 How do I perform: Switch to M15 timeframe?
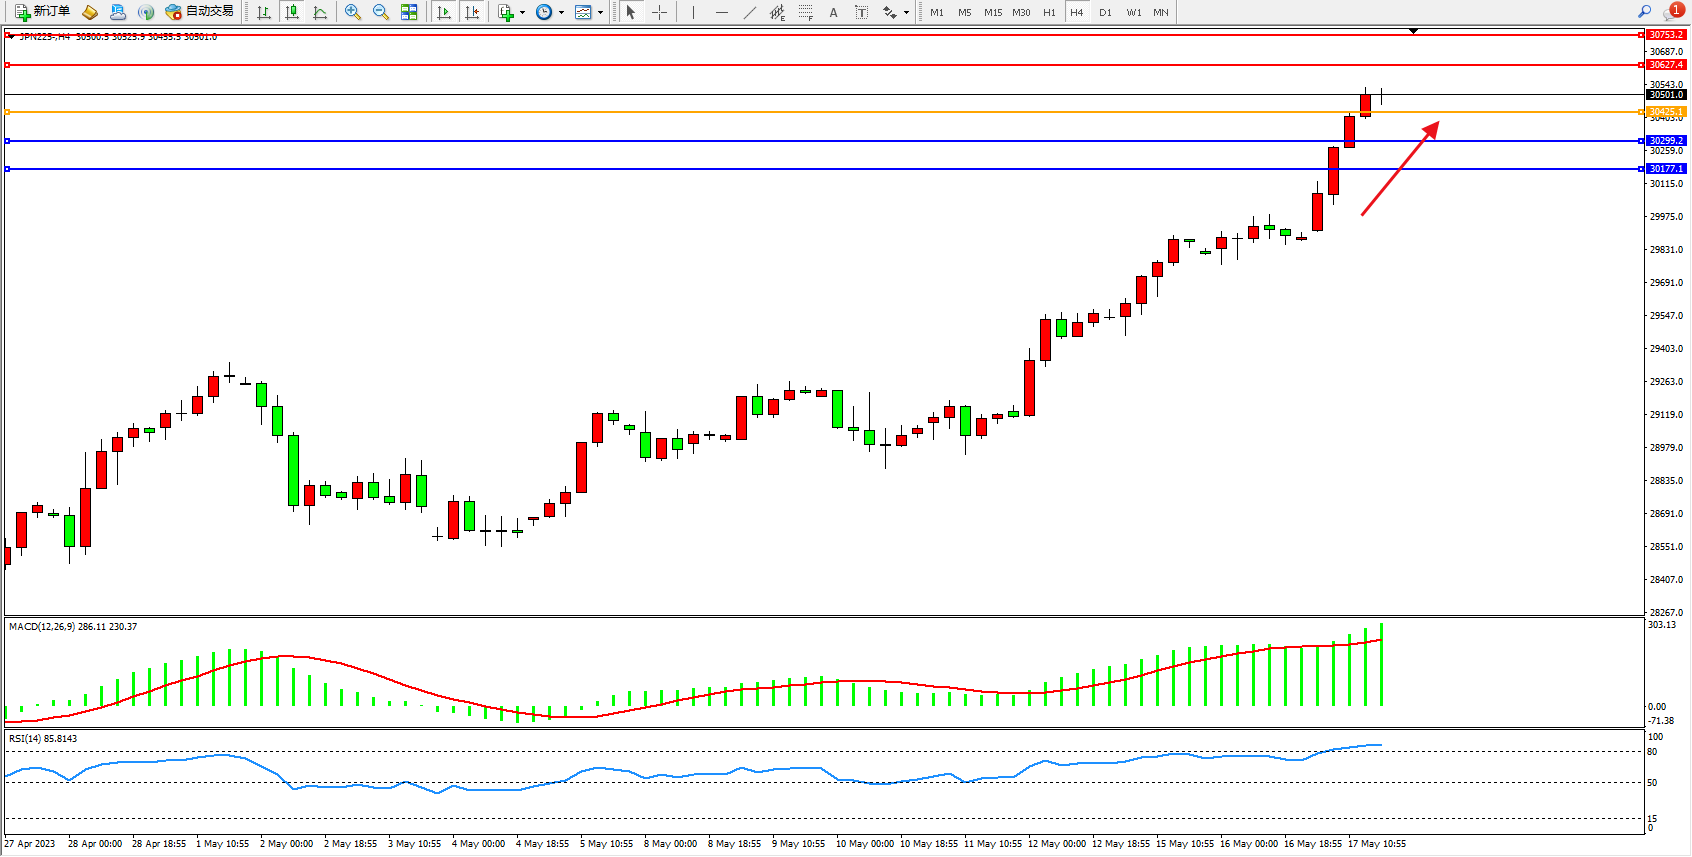click(x=992, y=12)
